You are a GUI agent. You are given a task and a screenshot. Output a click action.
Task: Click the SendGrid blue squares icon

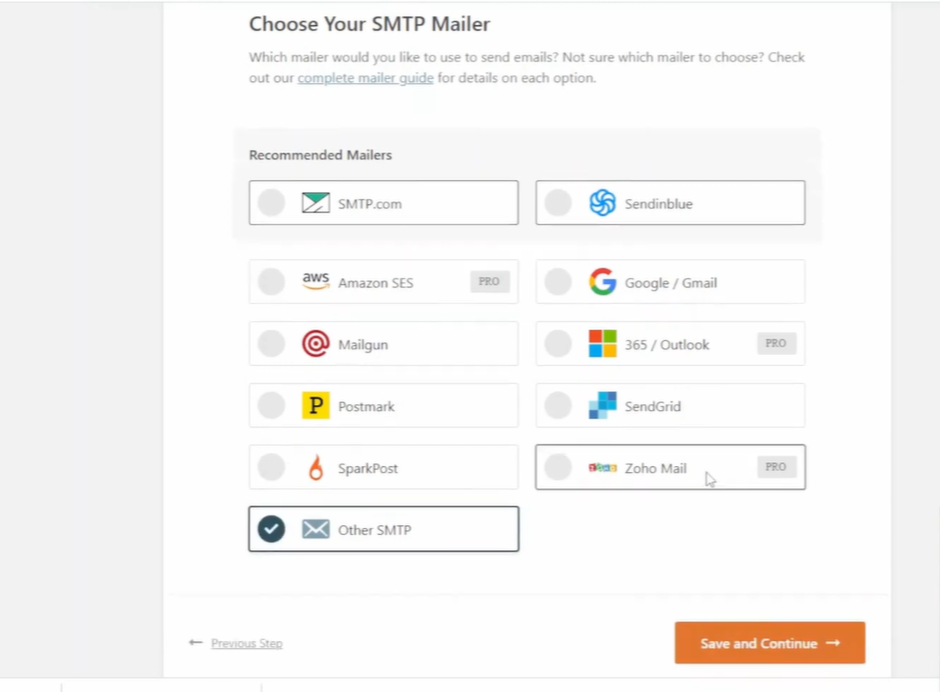click(x=602, y=406)
